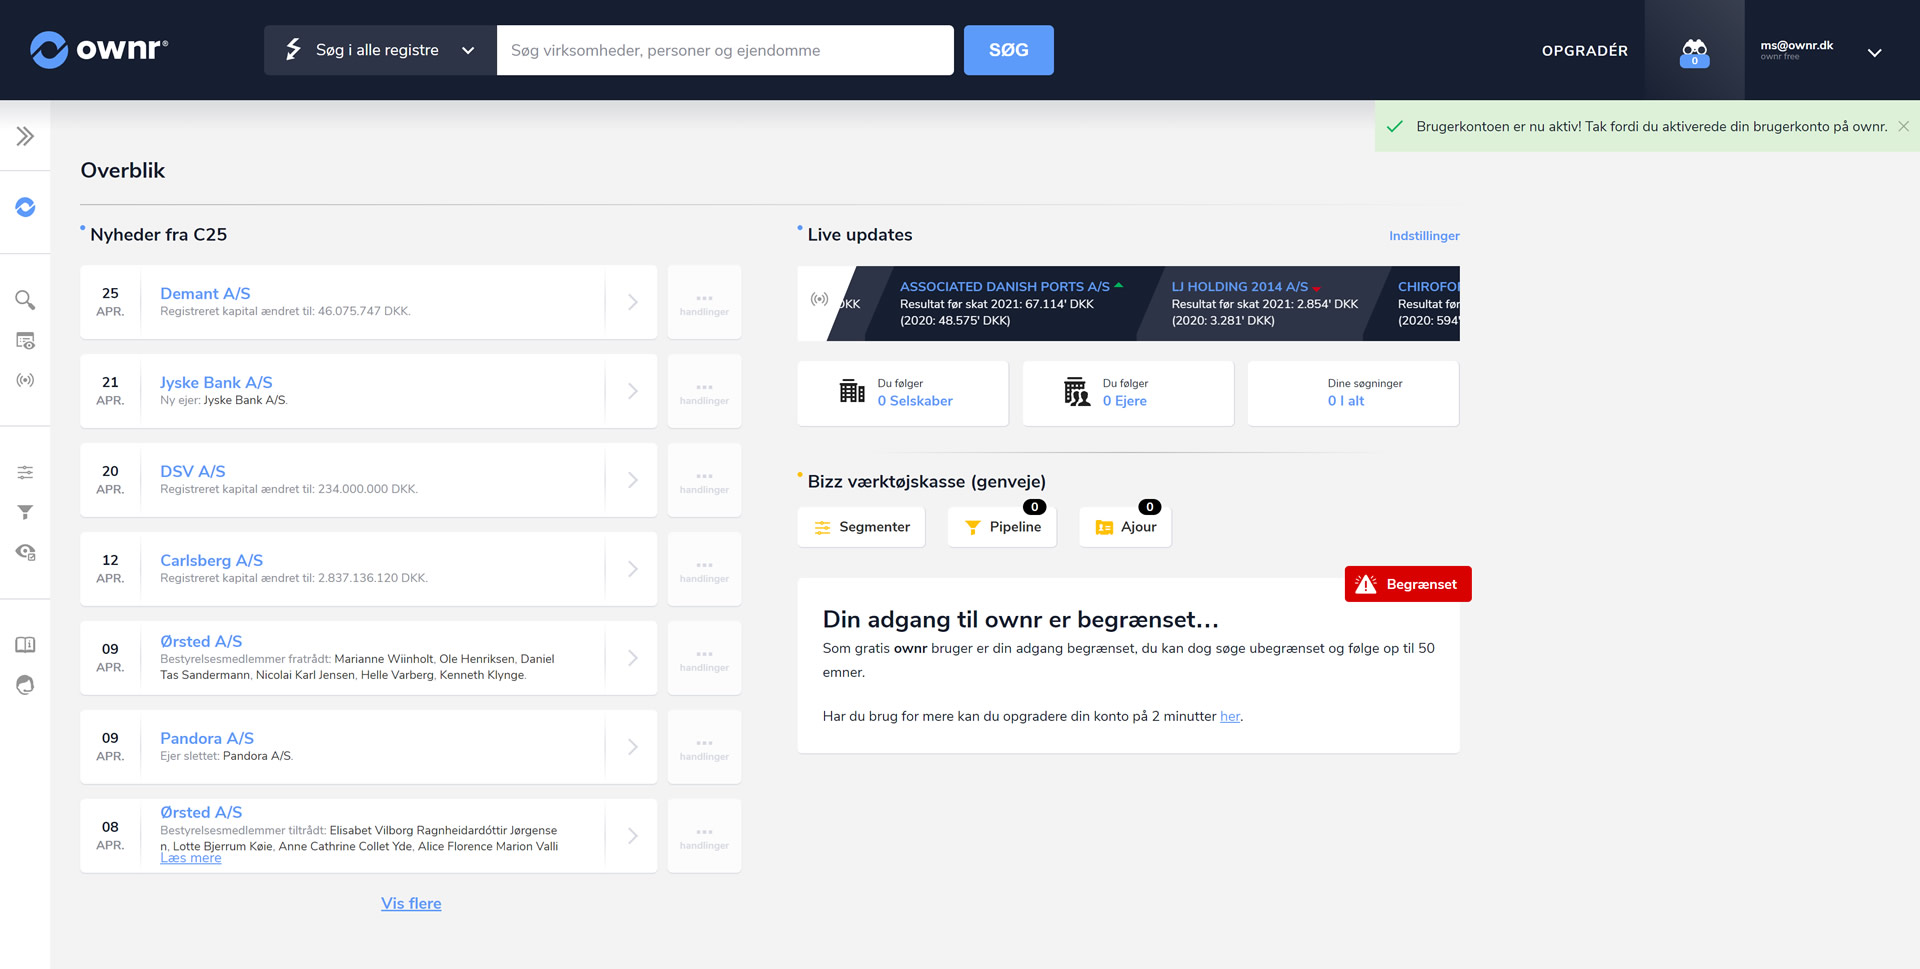Open handlinger menu for Demant A/S
The height and width of the screenshot is (969, 1920).
(x=704, y=302)
